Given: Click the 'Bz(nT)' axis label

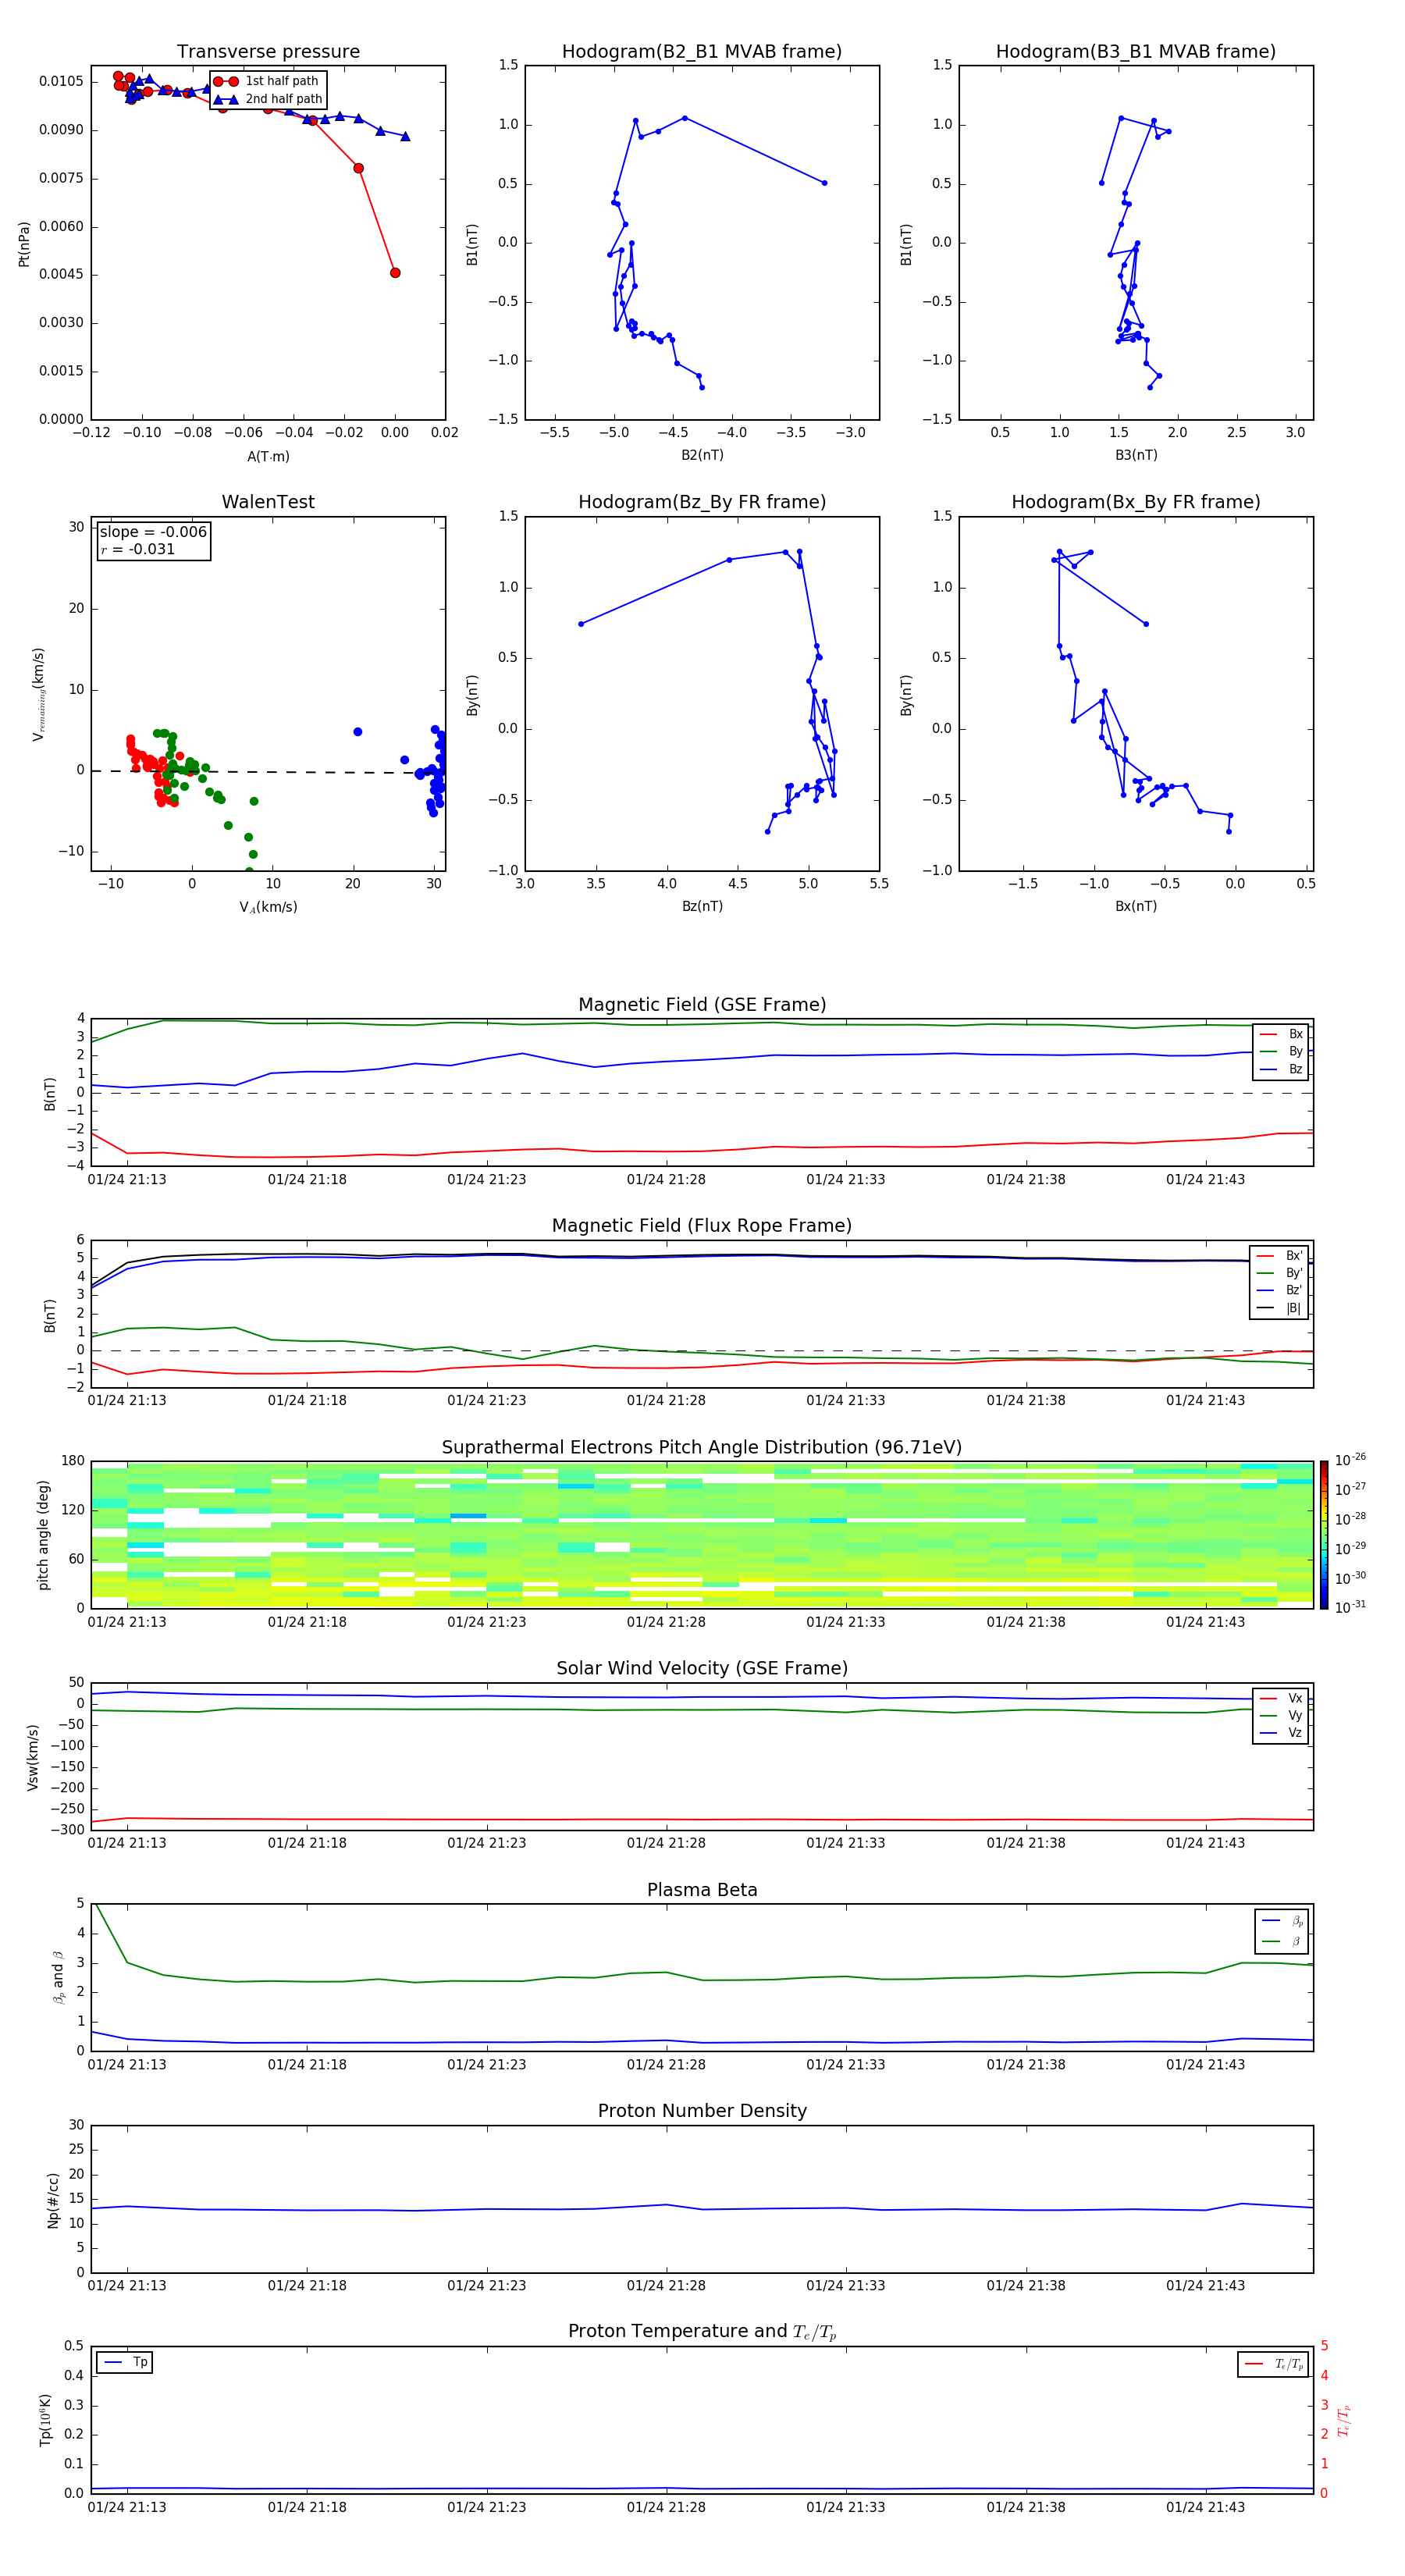Looking at the screenshot, I should [x=702, y=906].
